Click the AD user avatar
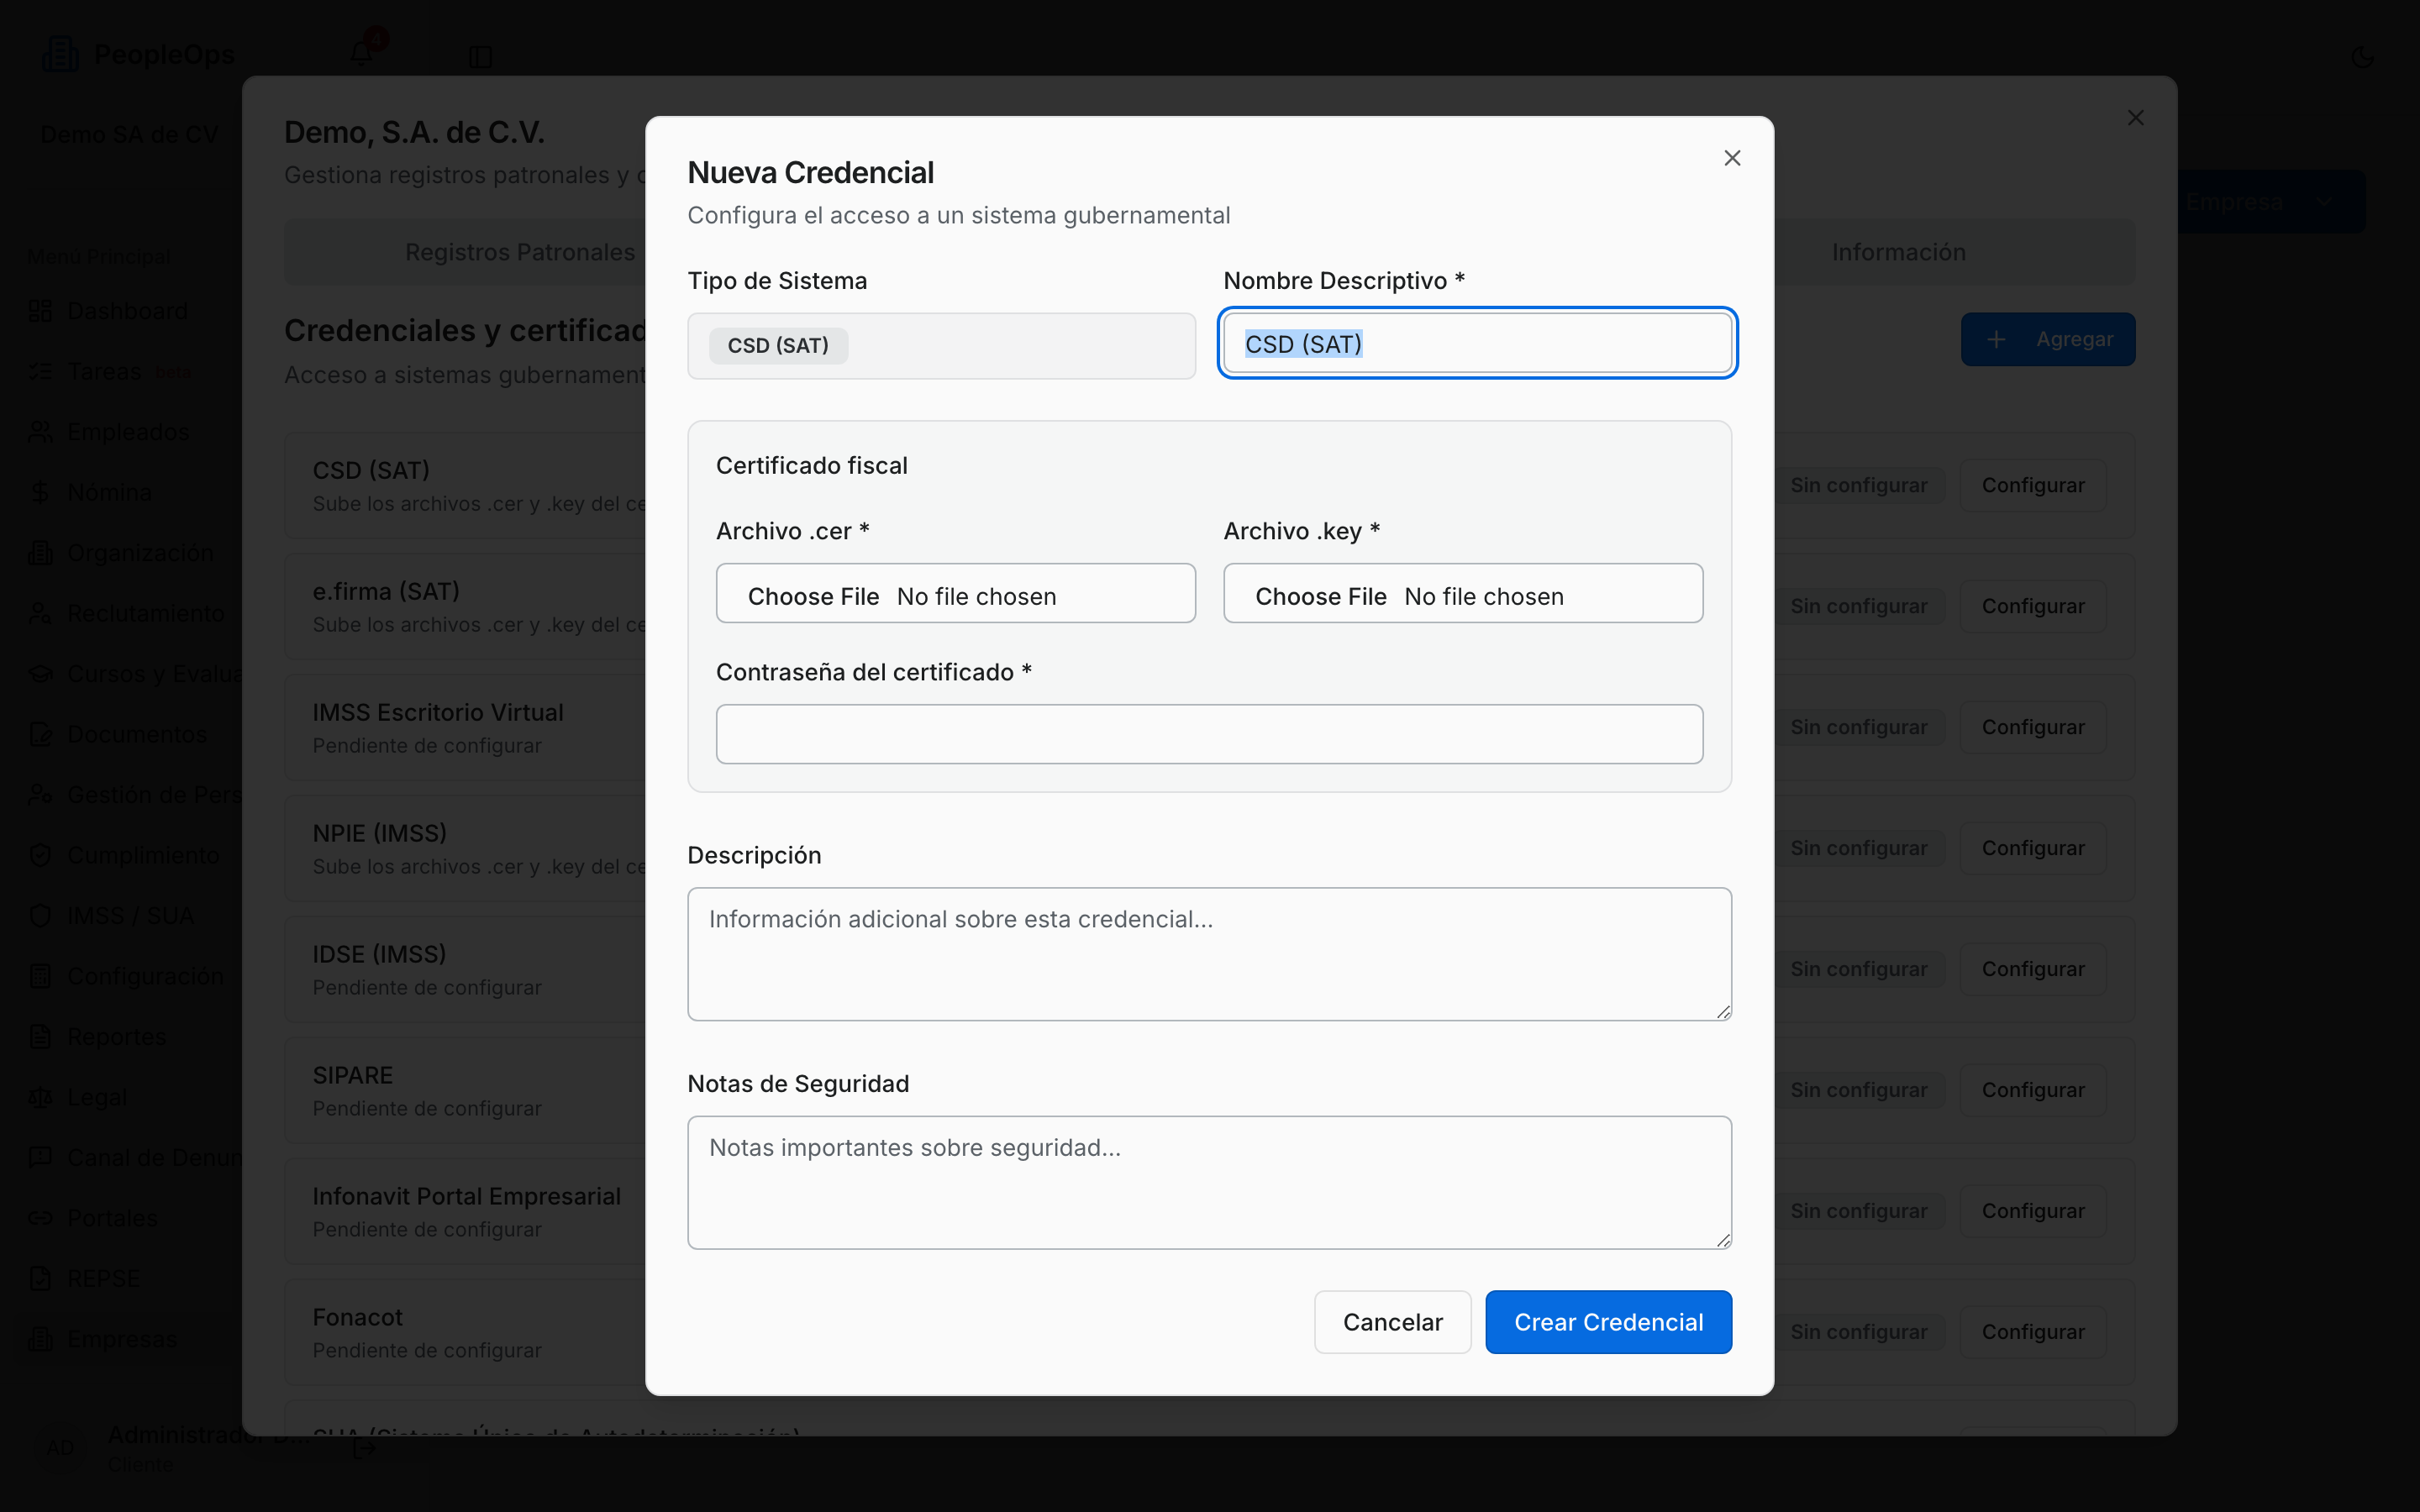2420x1512 pixels. 60,1447
